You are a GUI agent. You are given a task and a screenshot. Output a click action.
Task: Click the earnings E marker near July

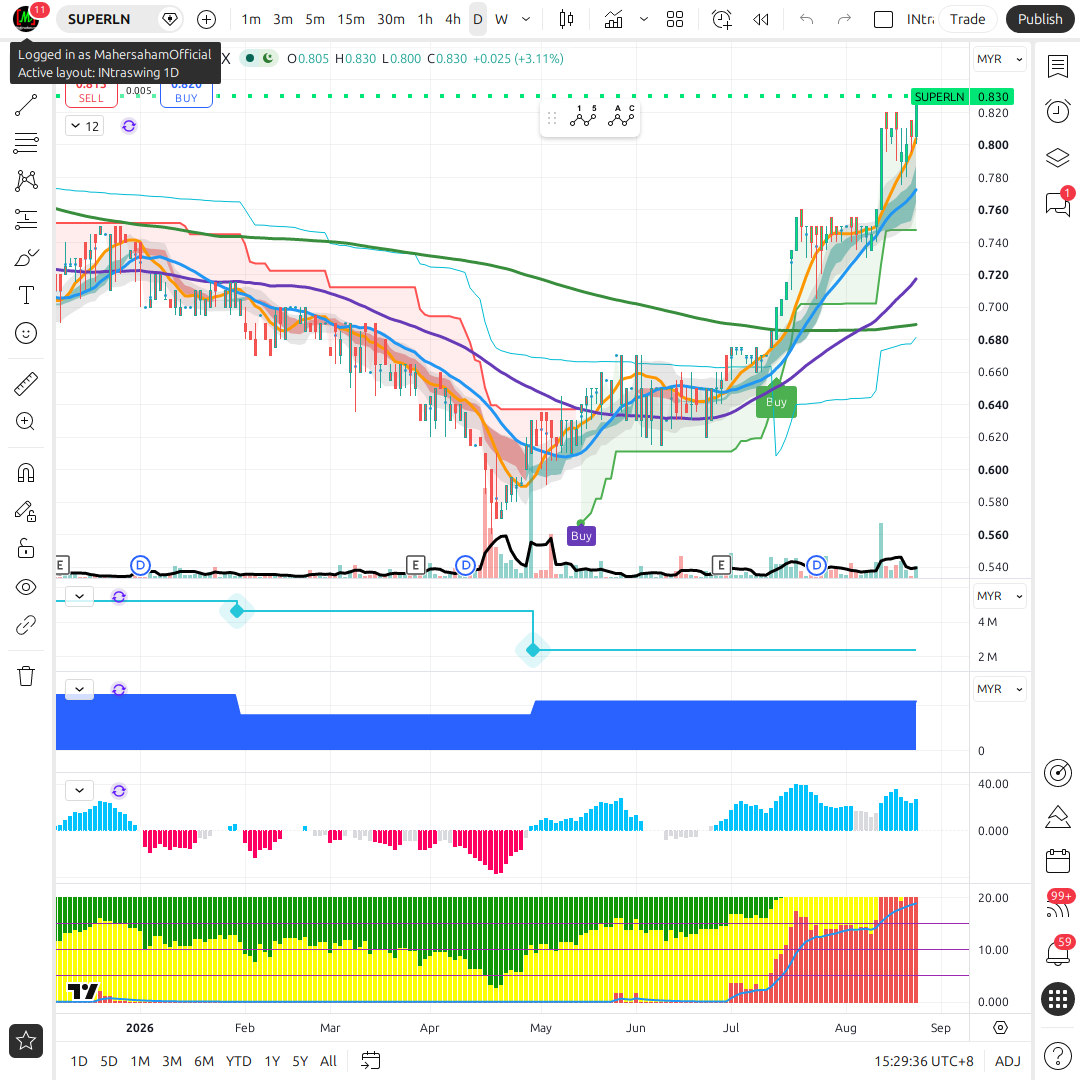pos(721,565)
